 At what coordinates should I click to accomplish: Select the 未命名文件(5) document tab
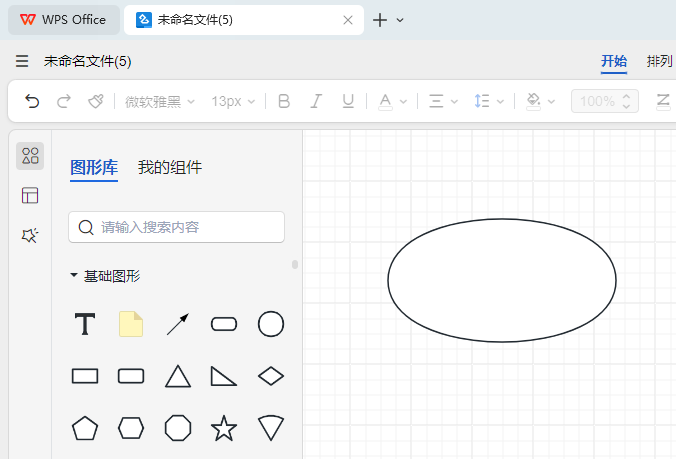pyautogui.click(x=244, y=20)
